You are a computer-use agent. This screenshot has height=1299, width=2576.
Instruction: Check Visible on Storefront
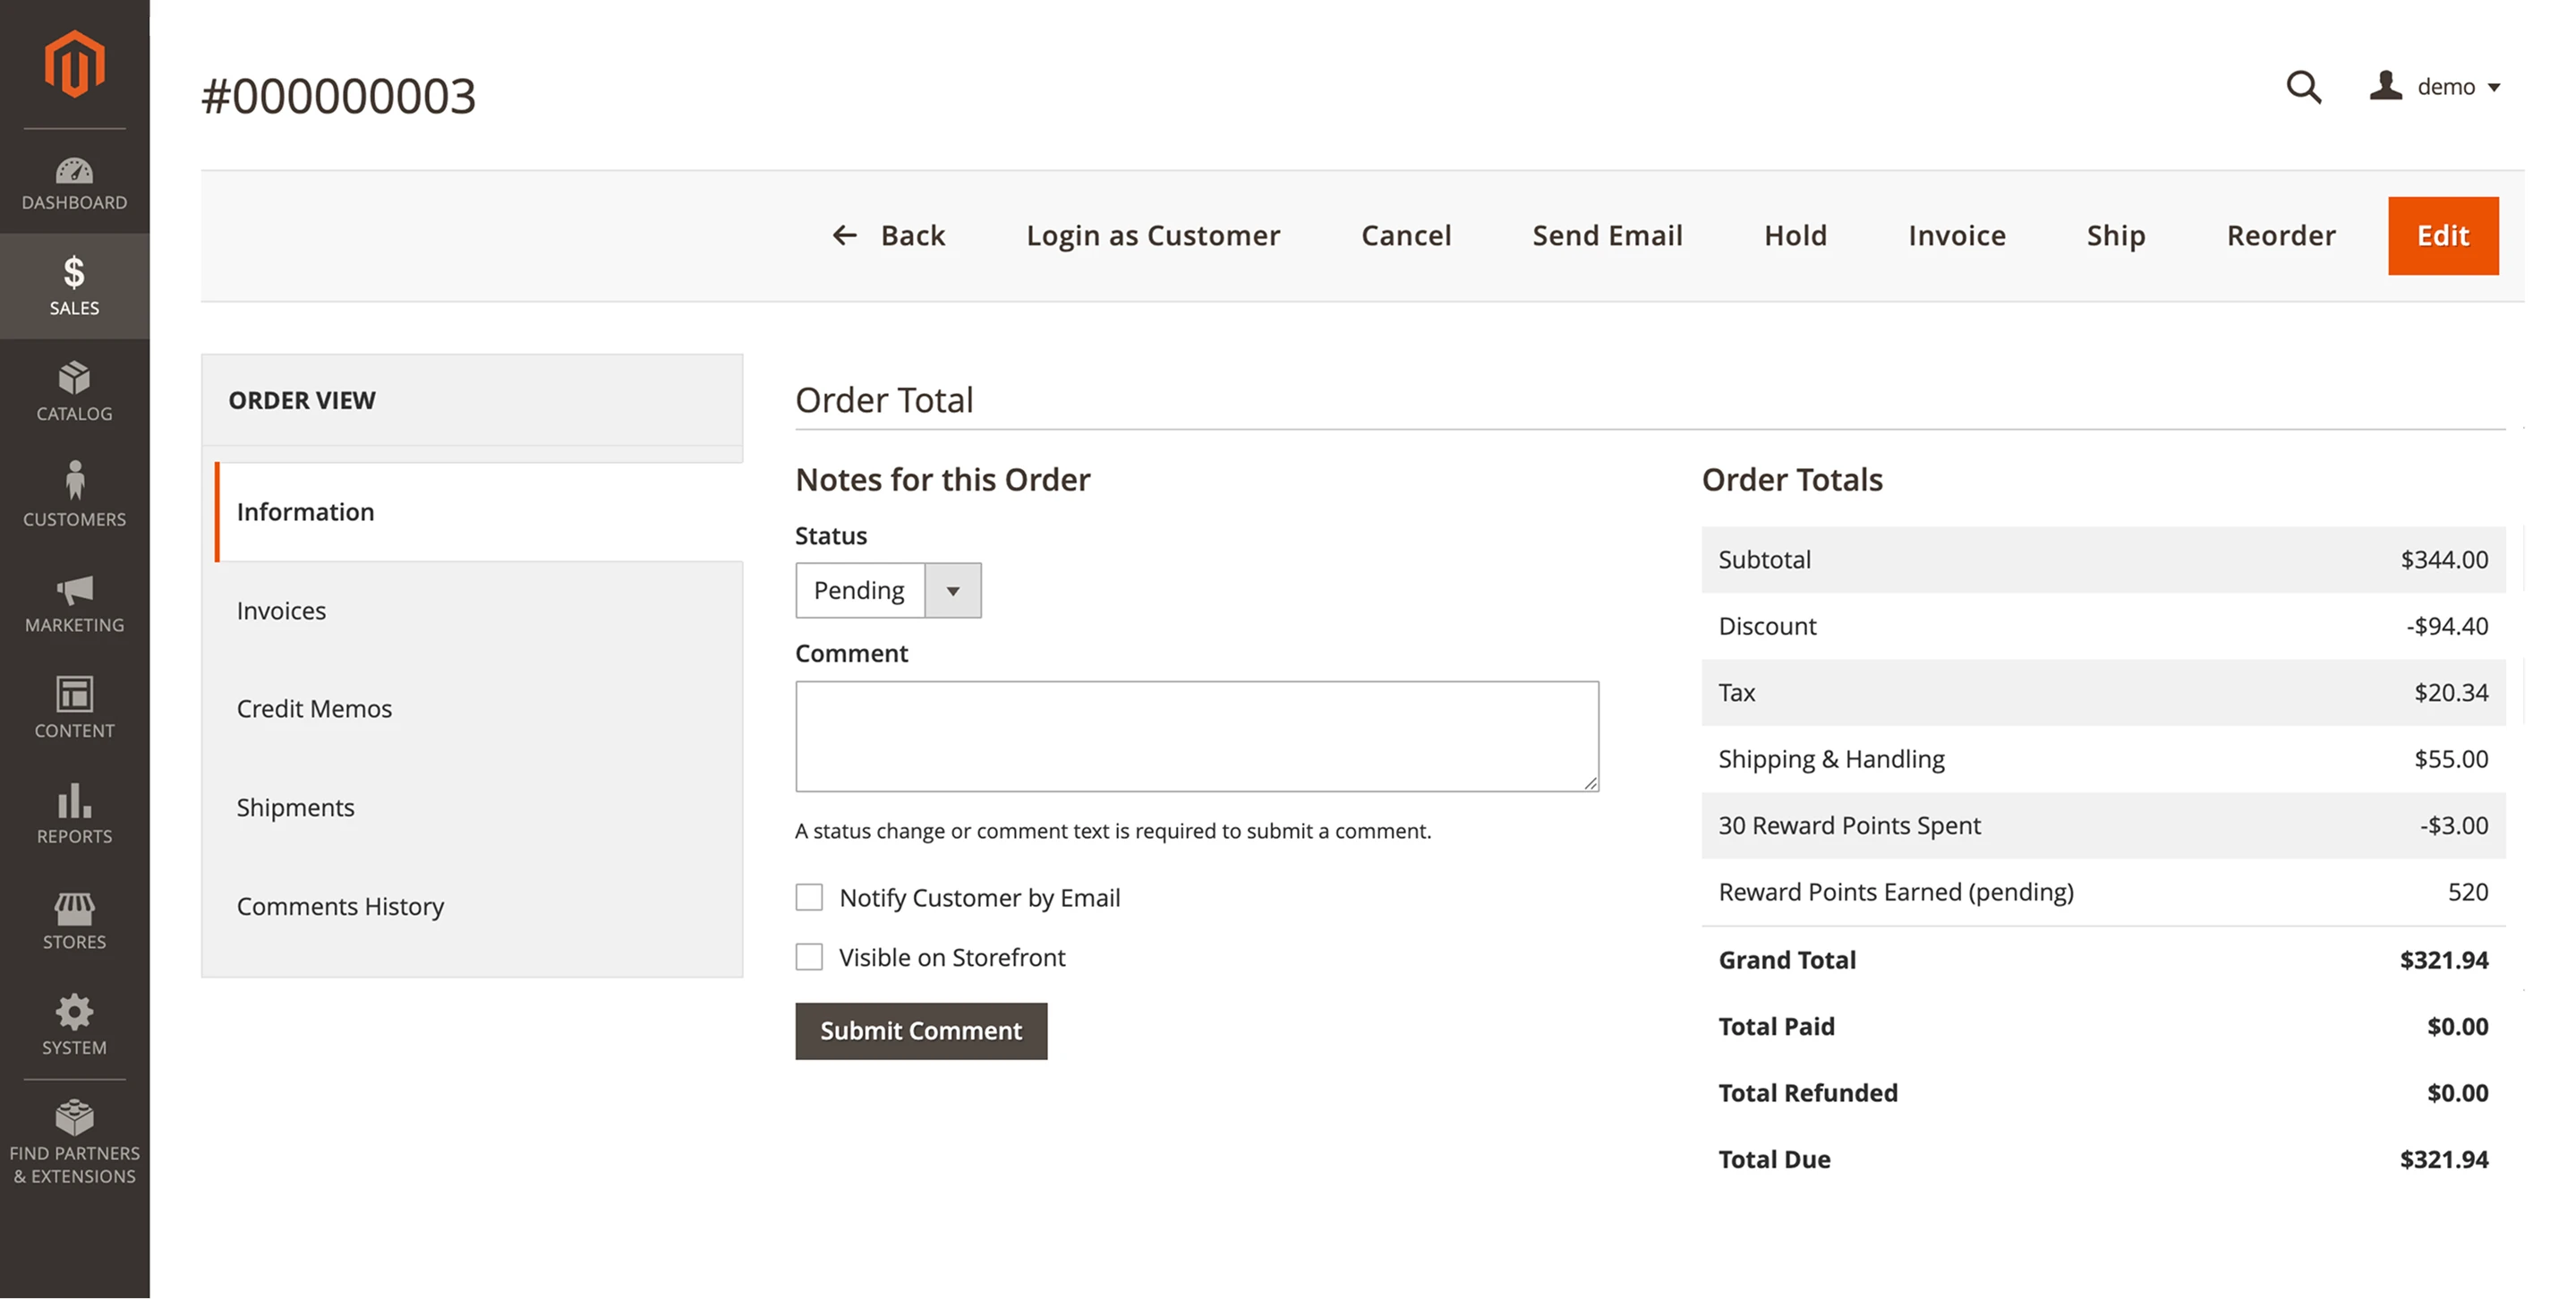click(x=808, y=957)
